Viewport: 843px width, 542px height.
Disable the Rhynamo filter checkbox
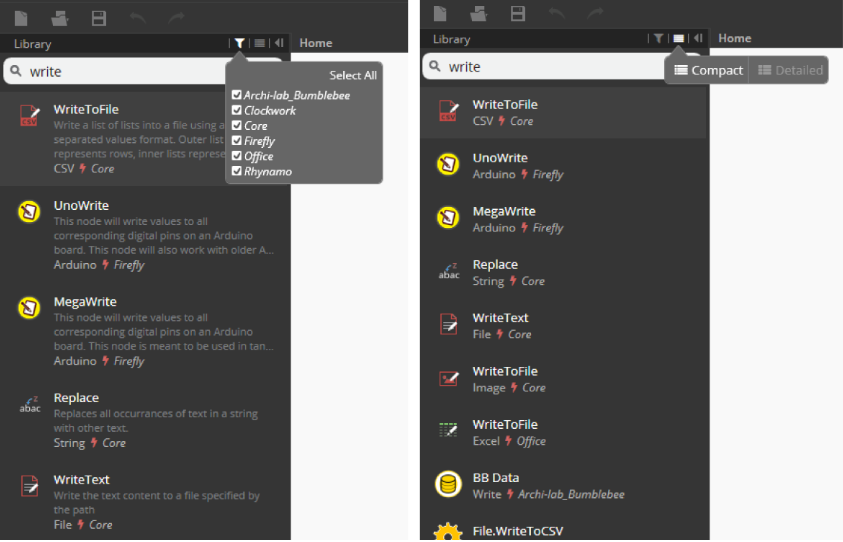[x=237, y=171]
